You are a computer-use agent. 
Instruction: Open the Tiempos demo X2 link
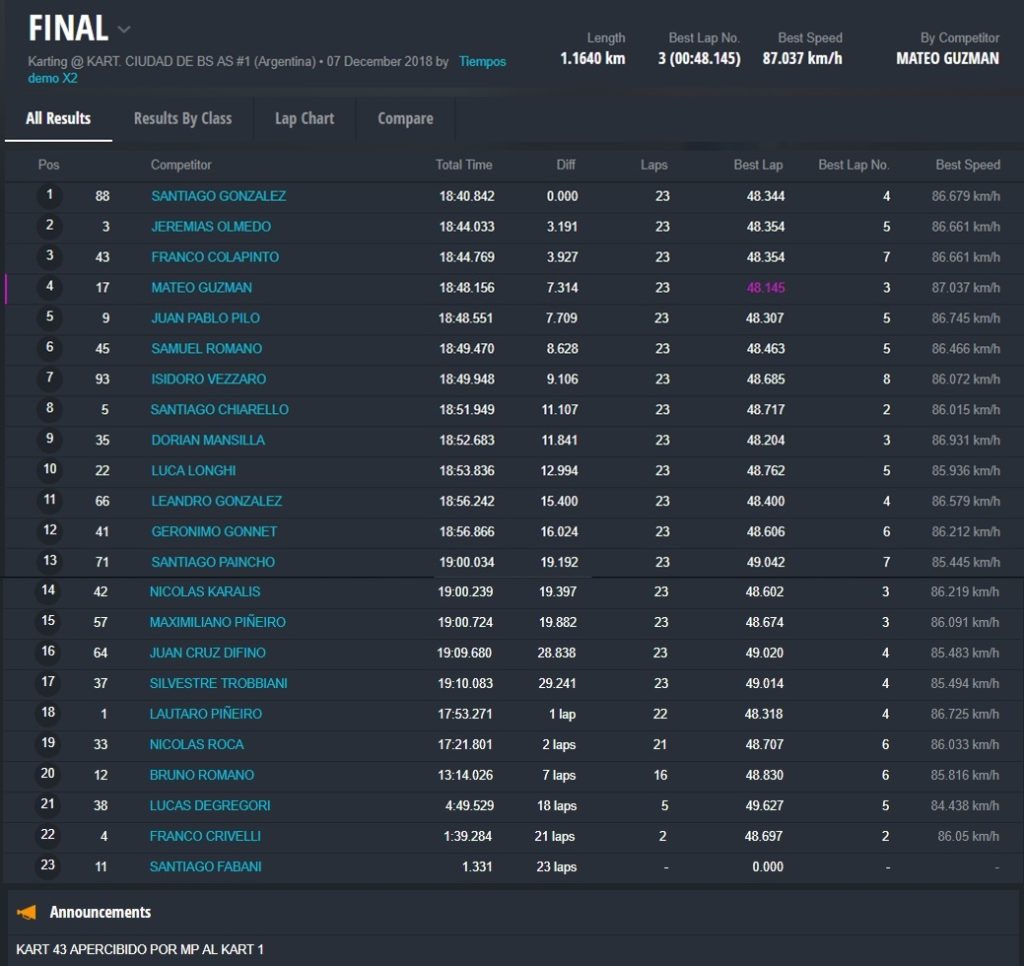[482, 62]
